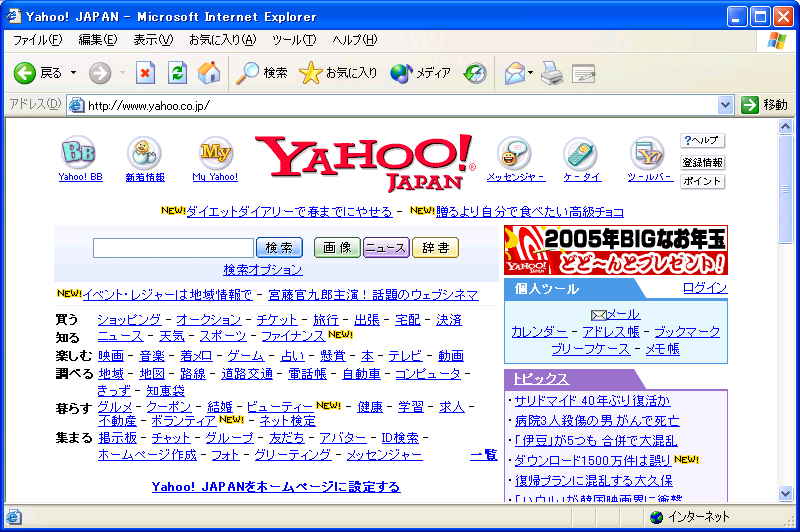
Task: Click the 2005年BIGなお年玉 banner
Action: point(616,250)
